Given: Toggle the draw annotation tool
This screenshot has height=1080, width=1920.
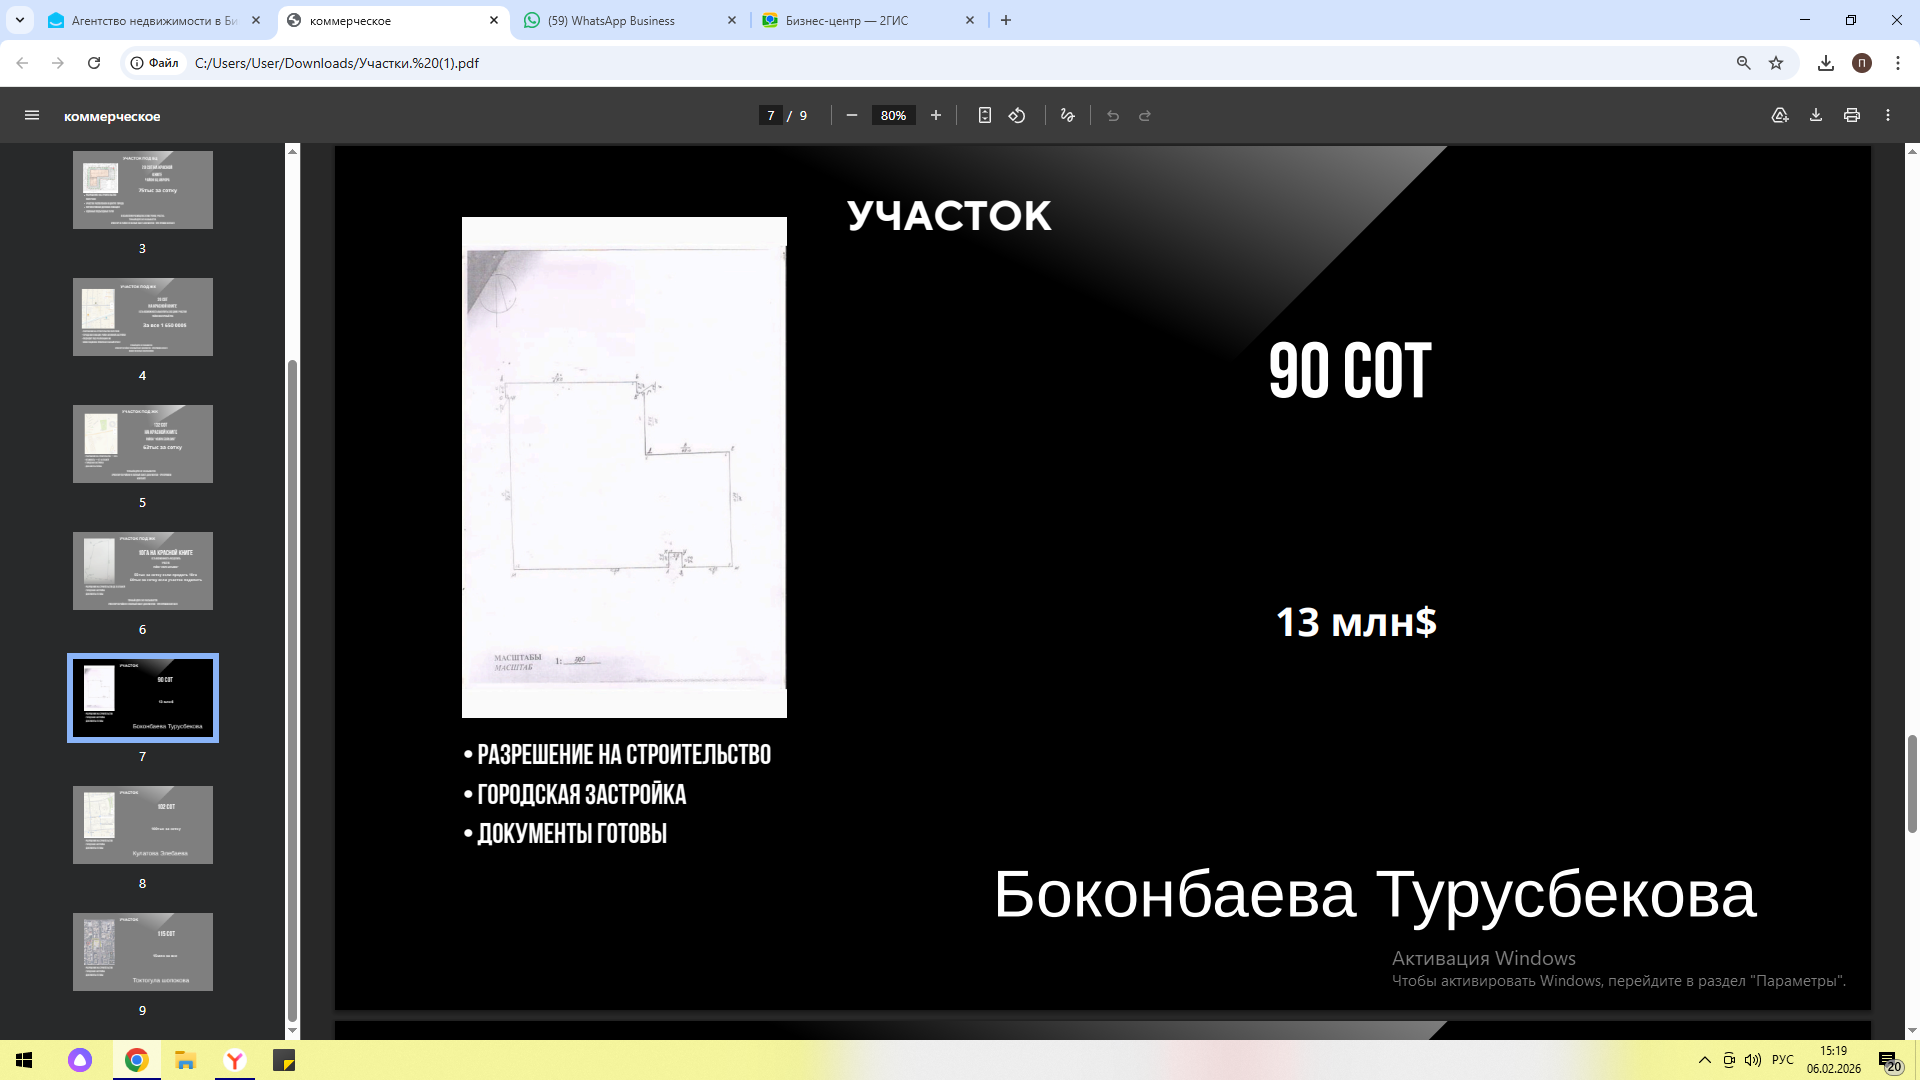Looking at the screenshot, I should tap(1068, 116).
